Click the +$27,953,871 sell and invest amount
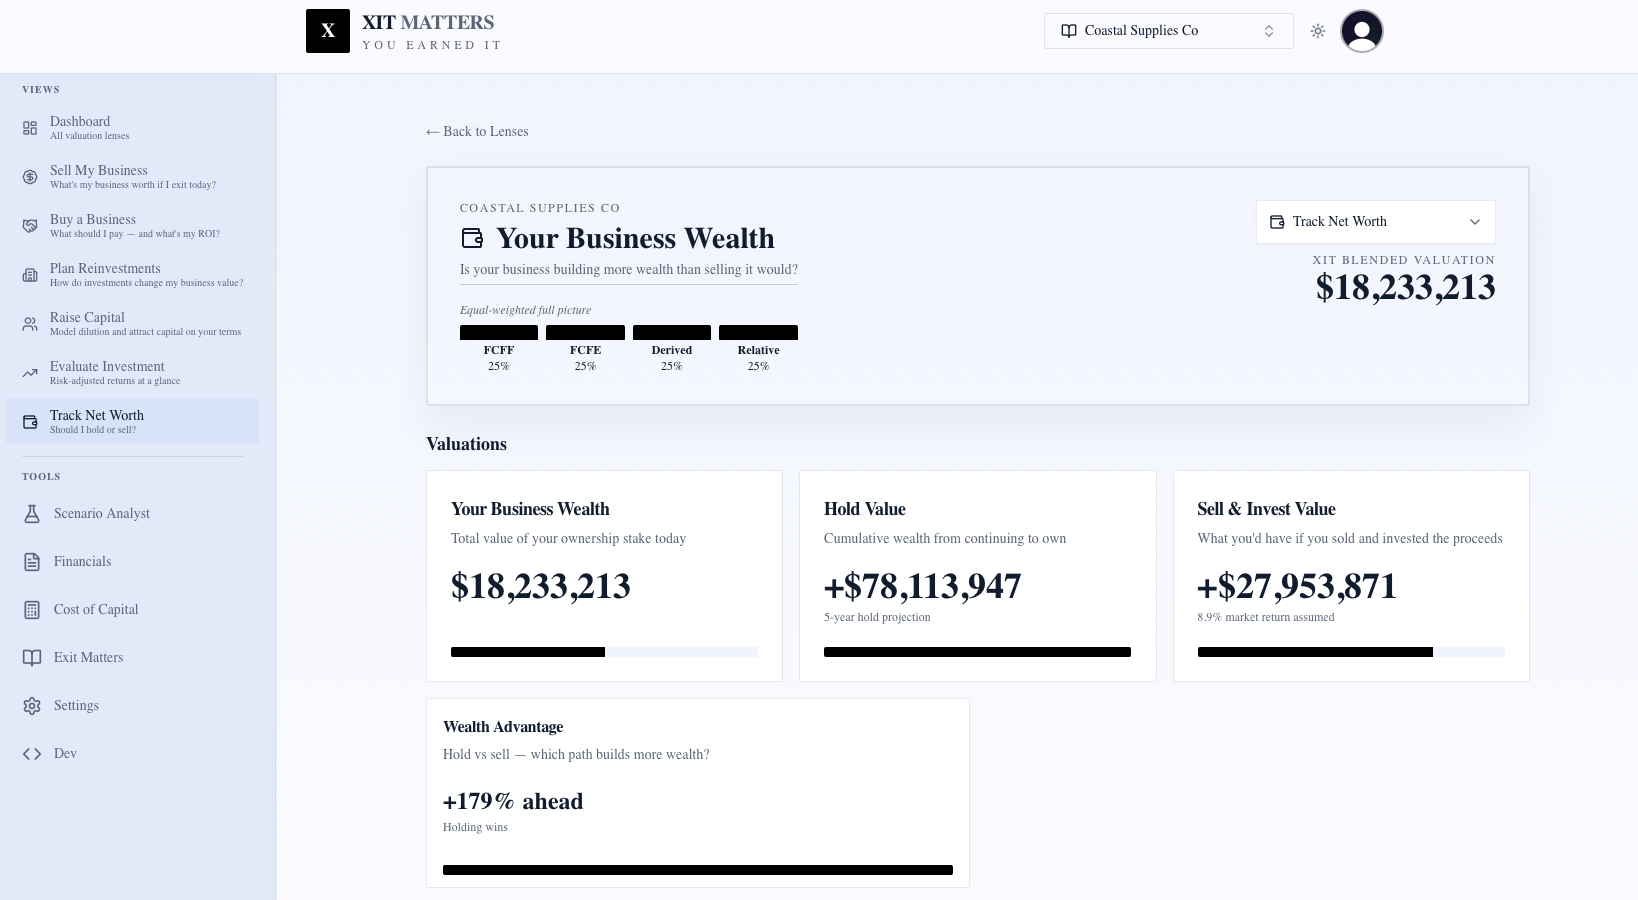Image resolution: width=1638 pixels, height=900 pixels. coord(1297,586)
